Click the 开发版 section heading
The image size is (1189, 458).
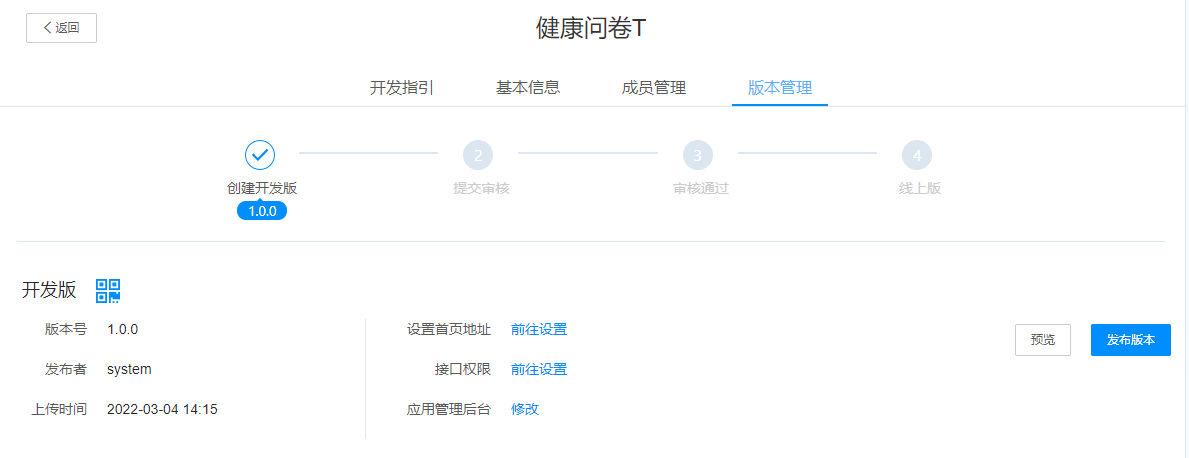tap(49, 290)
